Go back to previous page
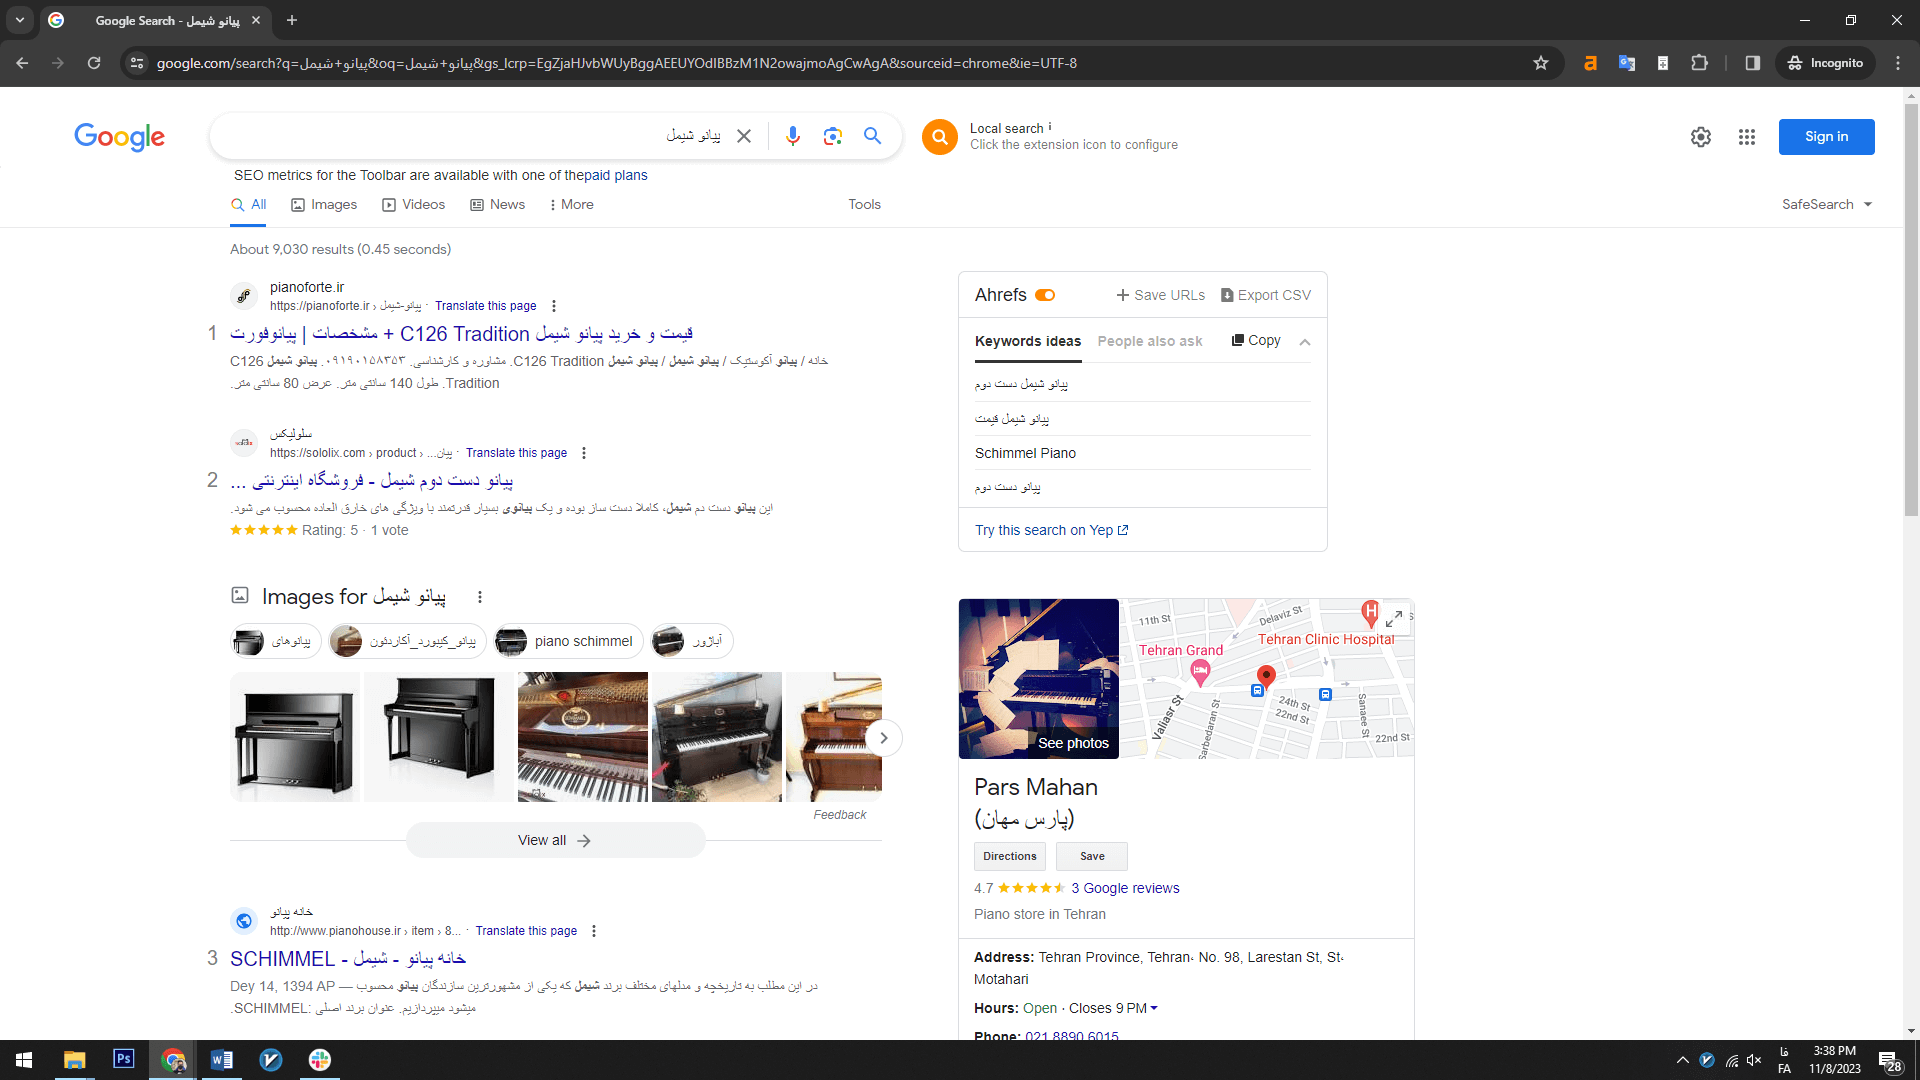The height and width of the screenshot is (1080, 1920). point(22,63)
